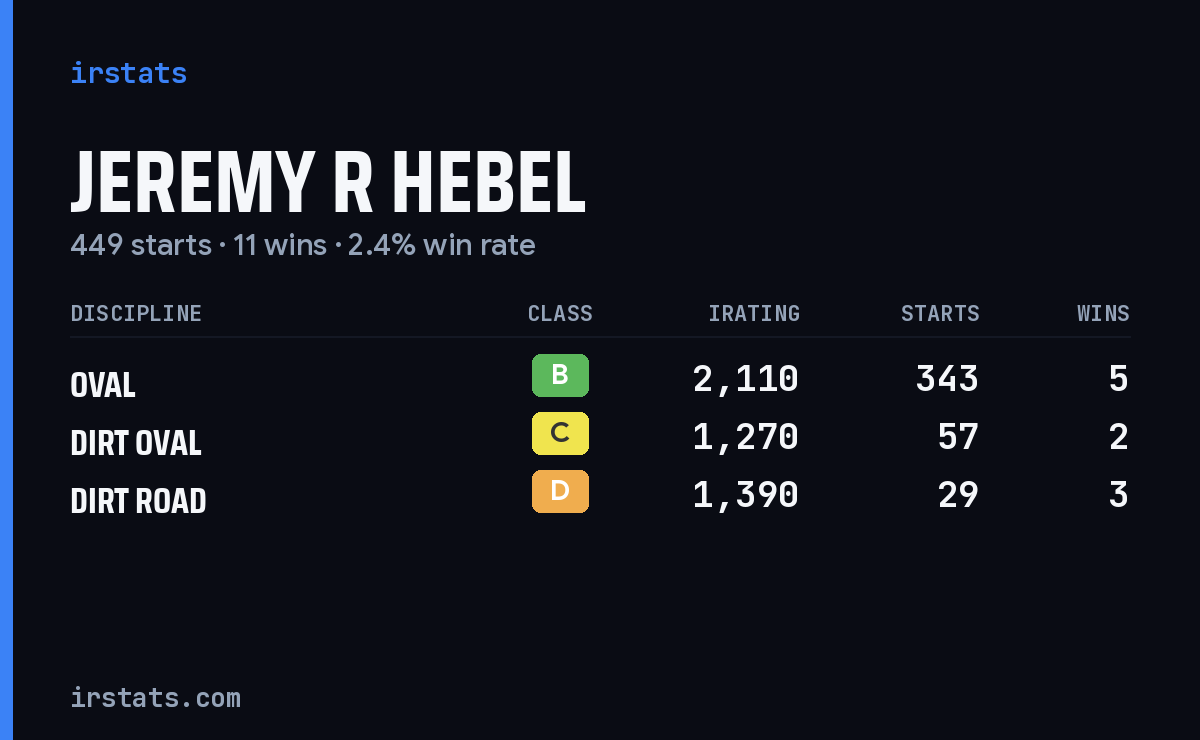Select the DISCIPLINE column header

(136, 313)
